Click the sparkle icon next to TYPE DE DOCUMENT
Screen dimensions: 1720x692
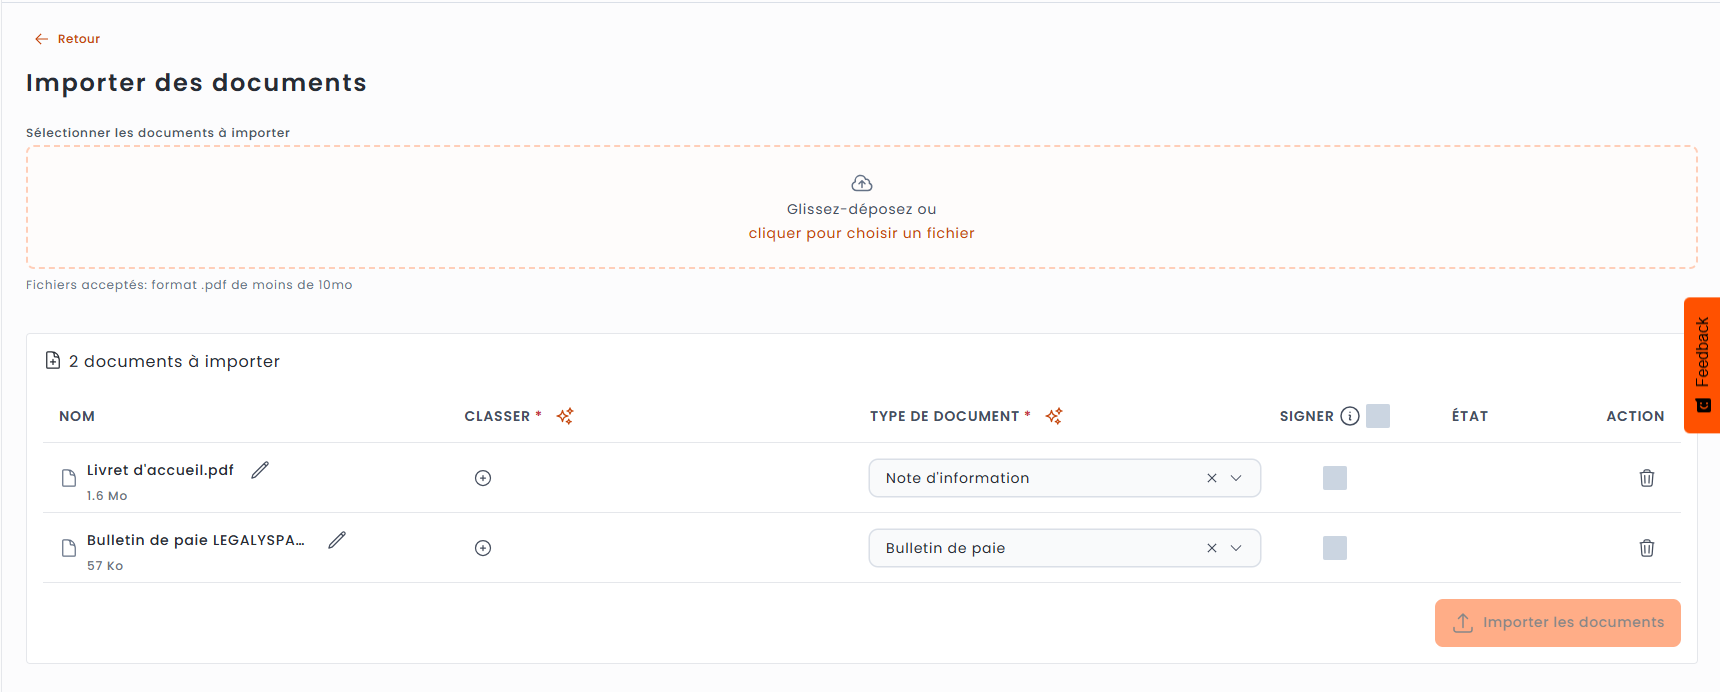[x=1054, y=416]
